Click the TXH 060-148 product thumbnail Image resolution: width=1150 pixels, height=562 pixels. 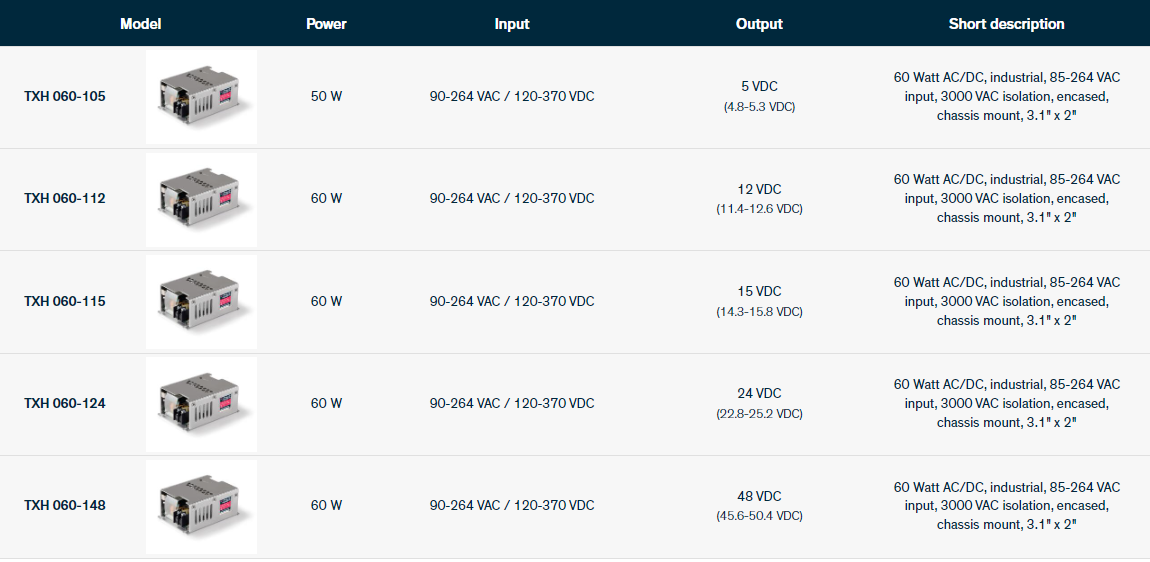click(x=201, y=506)
